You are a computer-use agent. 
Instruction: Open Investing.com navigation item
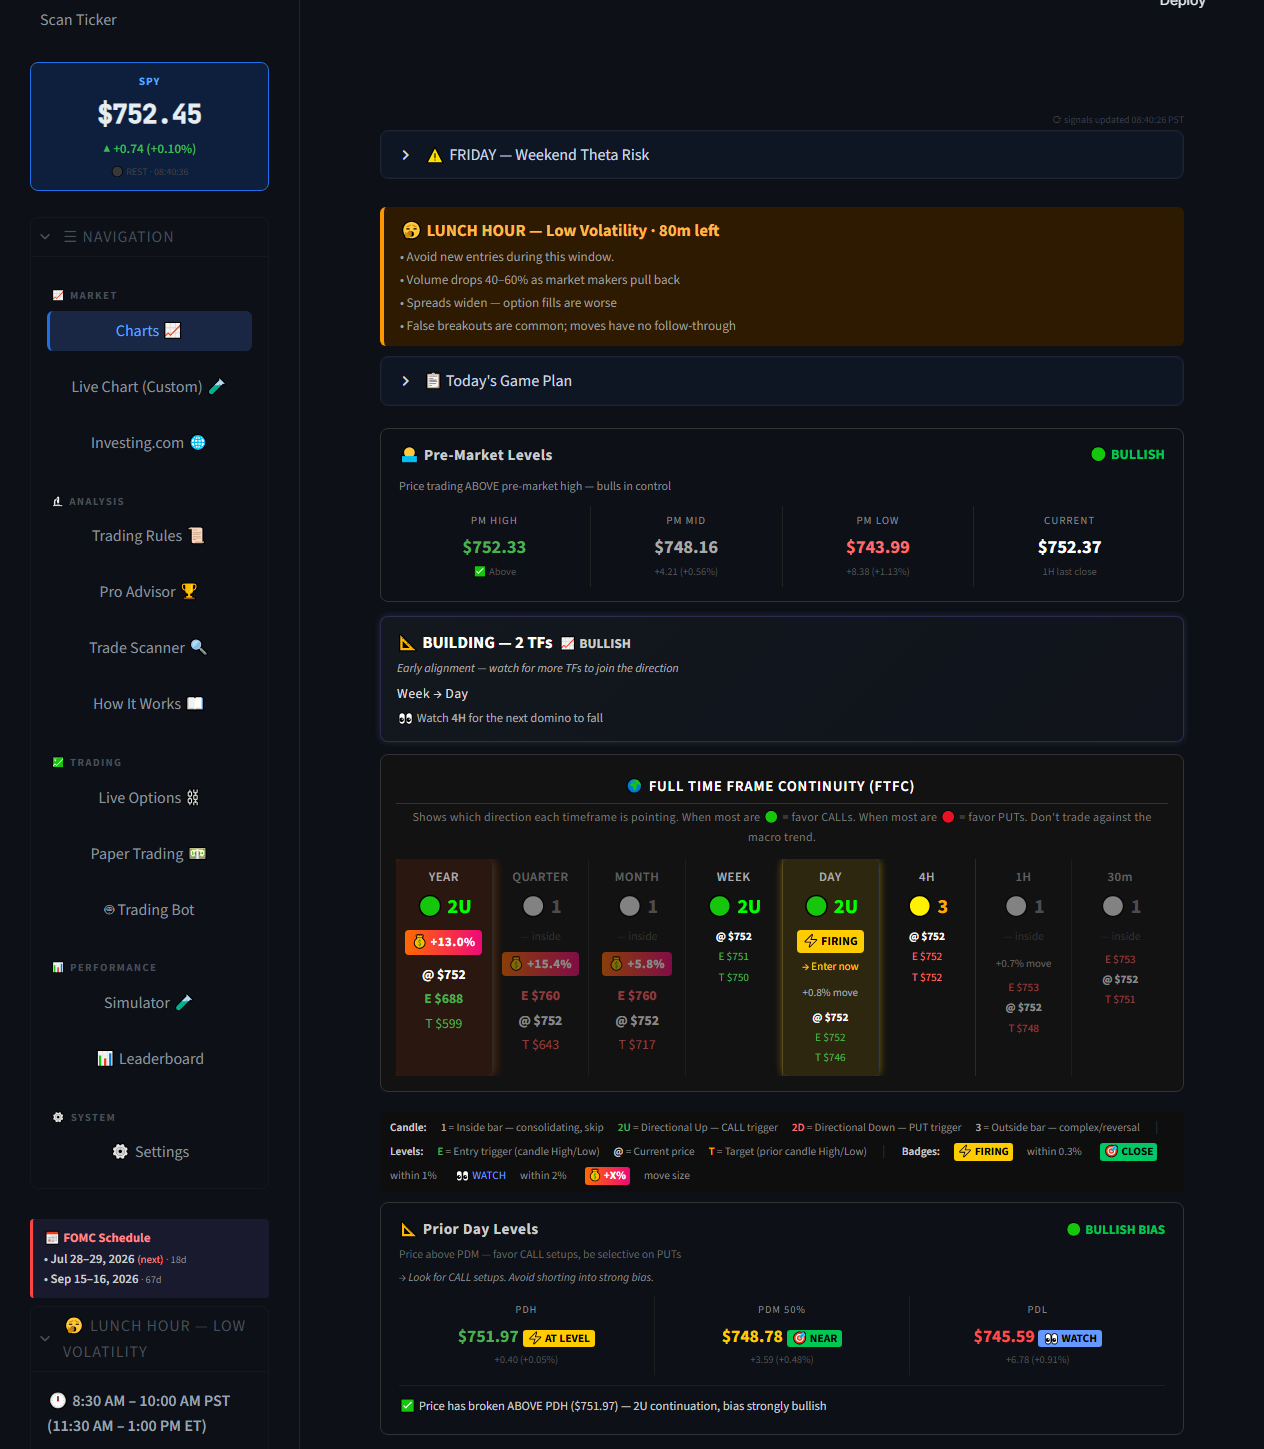(x=149, y=443)
